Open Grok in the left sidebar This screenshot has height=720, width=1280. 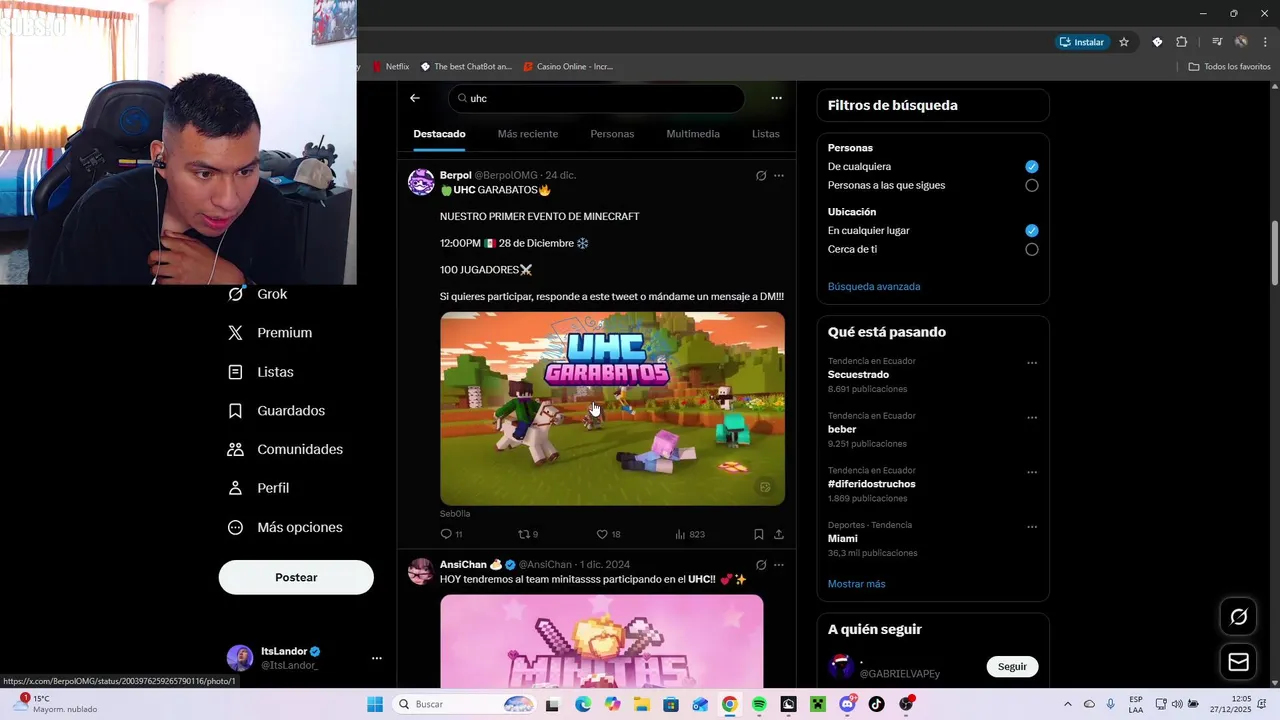point(258,294)
